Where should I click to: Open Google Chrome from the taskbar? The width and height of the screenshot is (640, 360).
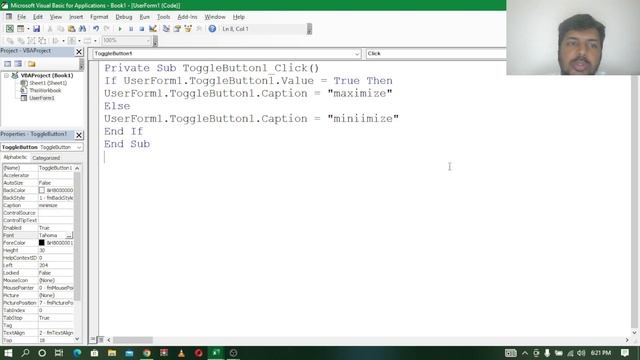pos(147,353)
